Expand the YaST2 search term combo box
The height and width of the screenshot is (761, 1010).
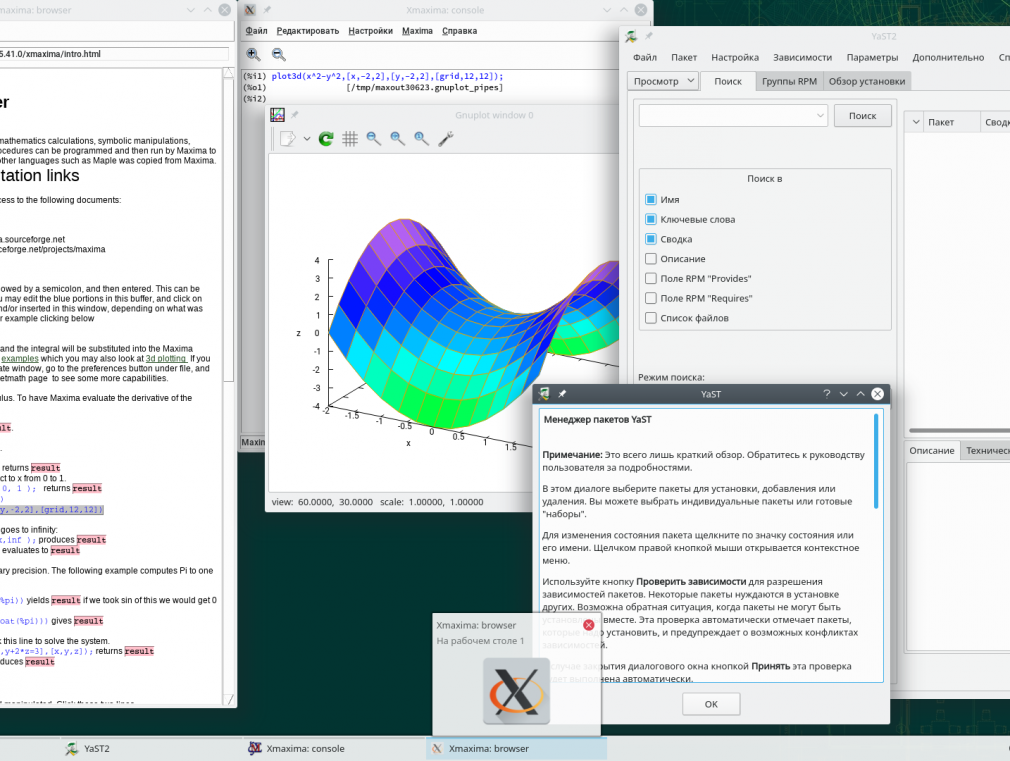tap(820, 116)
